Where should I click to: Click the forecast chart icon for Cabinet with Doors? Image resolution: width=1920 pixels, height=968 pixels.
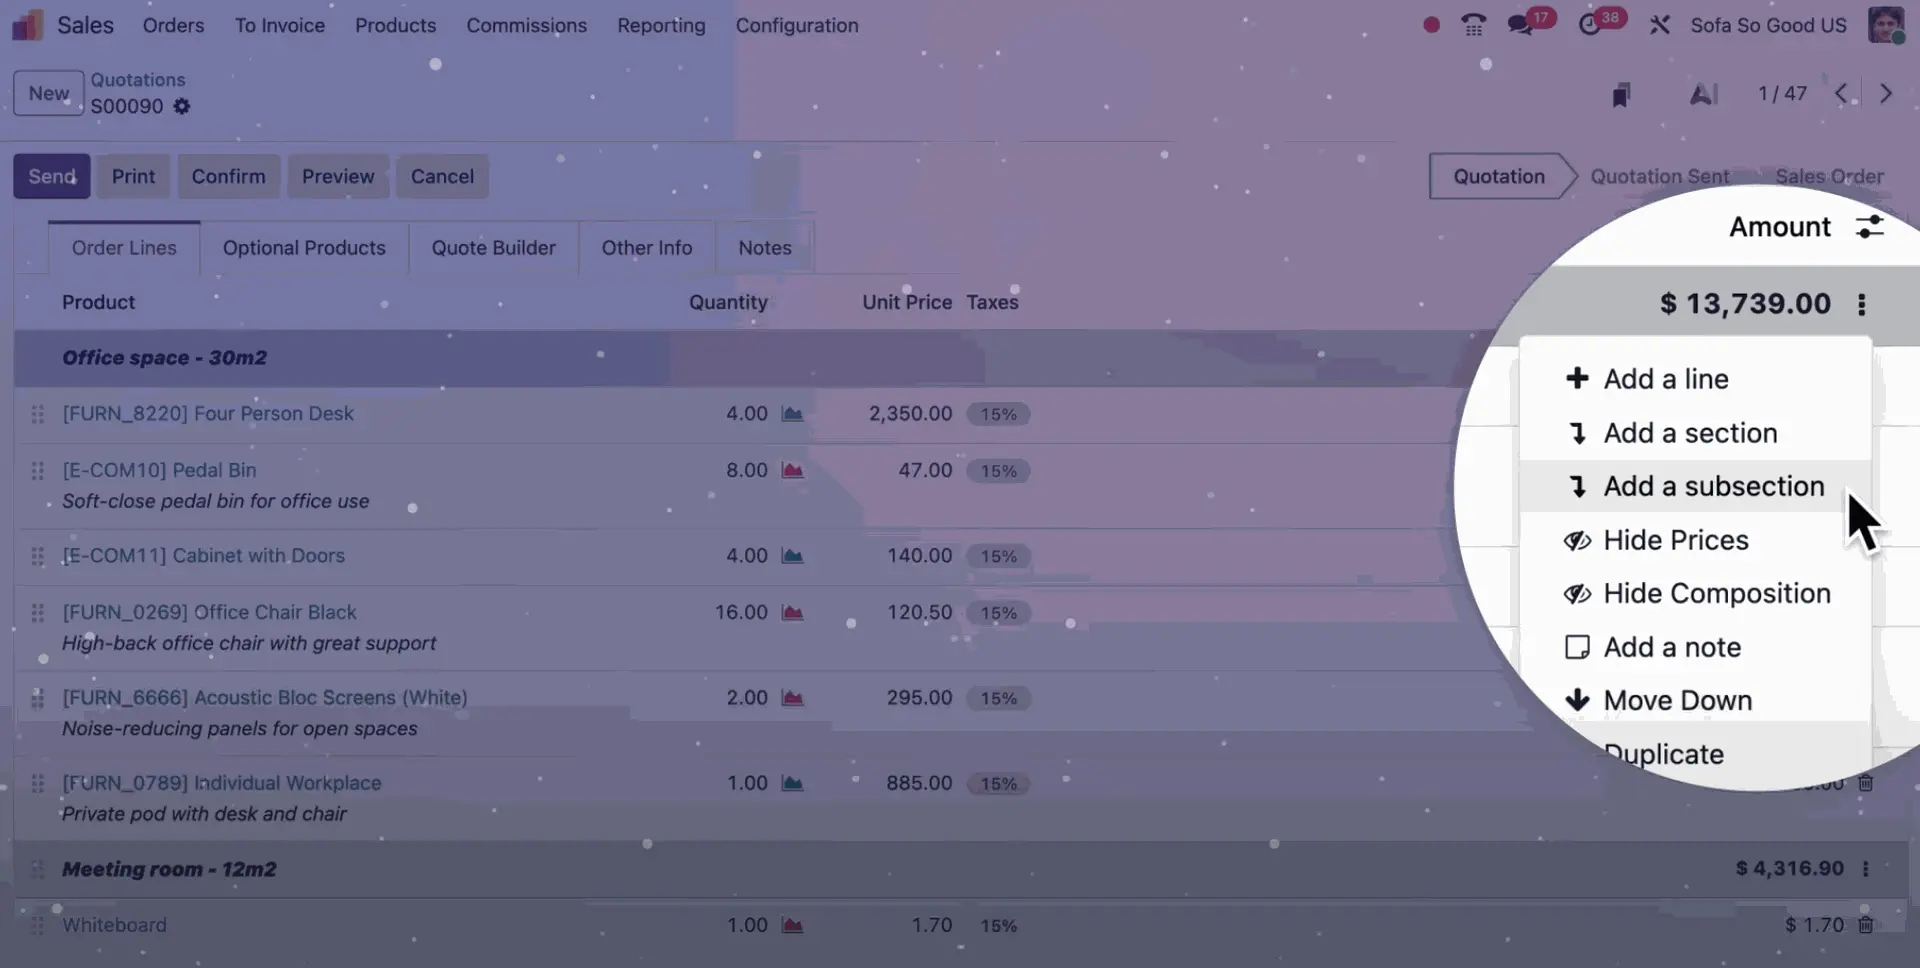pos(792,555)
